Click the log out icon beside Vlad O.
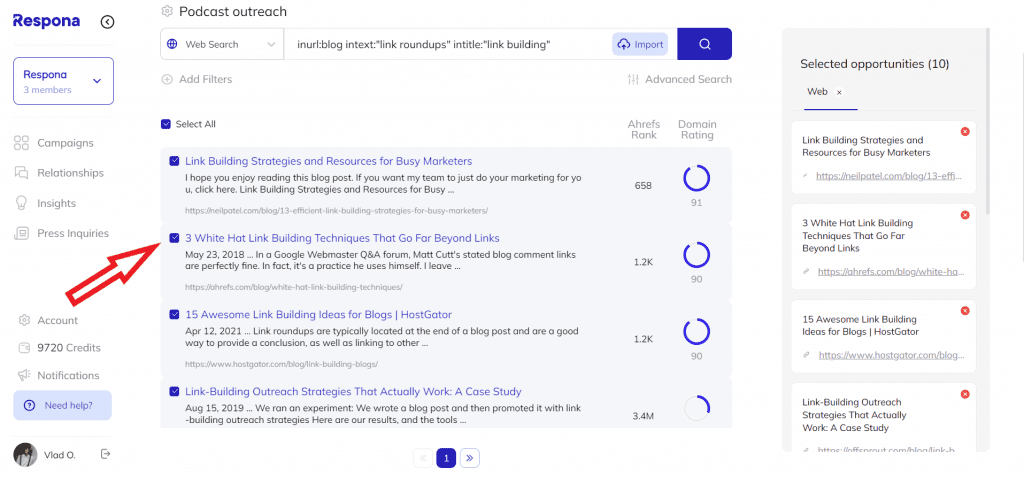The width and height of the screenshot is (1024, 477). [106, 454]
